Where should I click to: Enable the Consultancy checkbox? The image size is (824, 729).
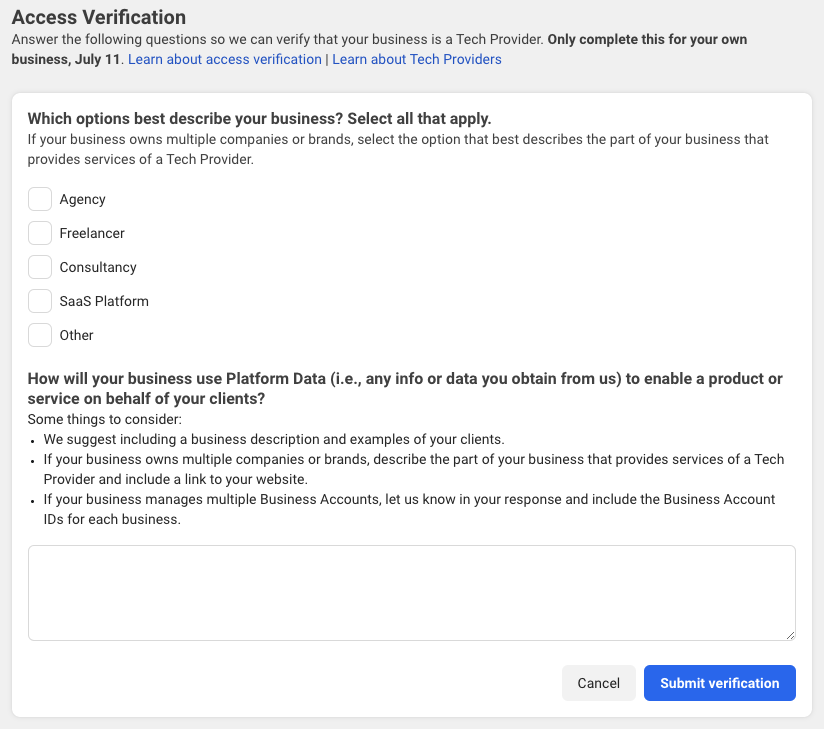(x=40, y=267)
